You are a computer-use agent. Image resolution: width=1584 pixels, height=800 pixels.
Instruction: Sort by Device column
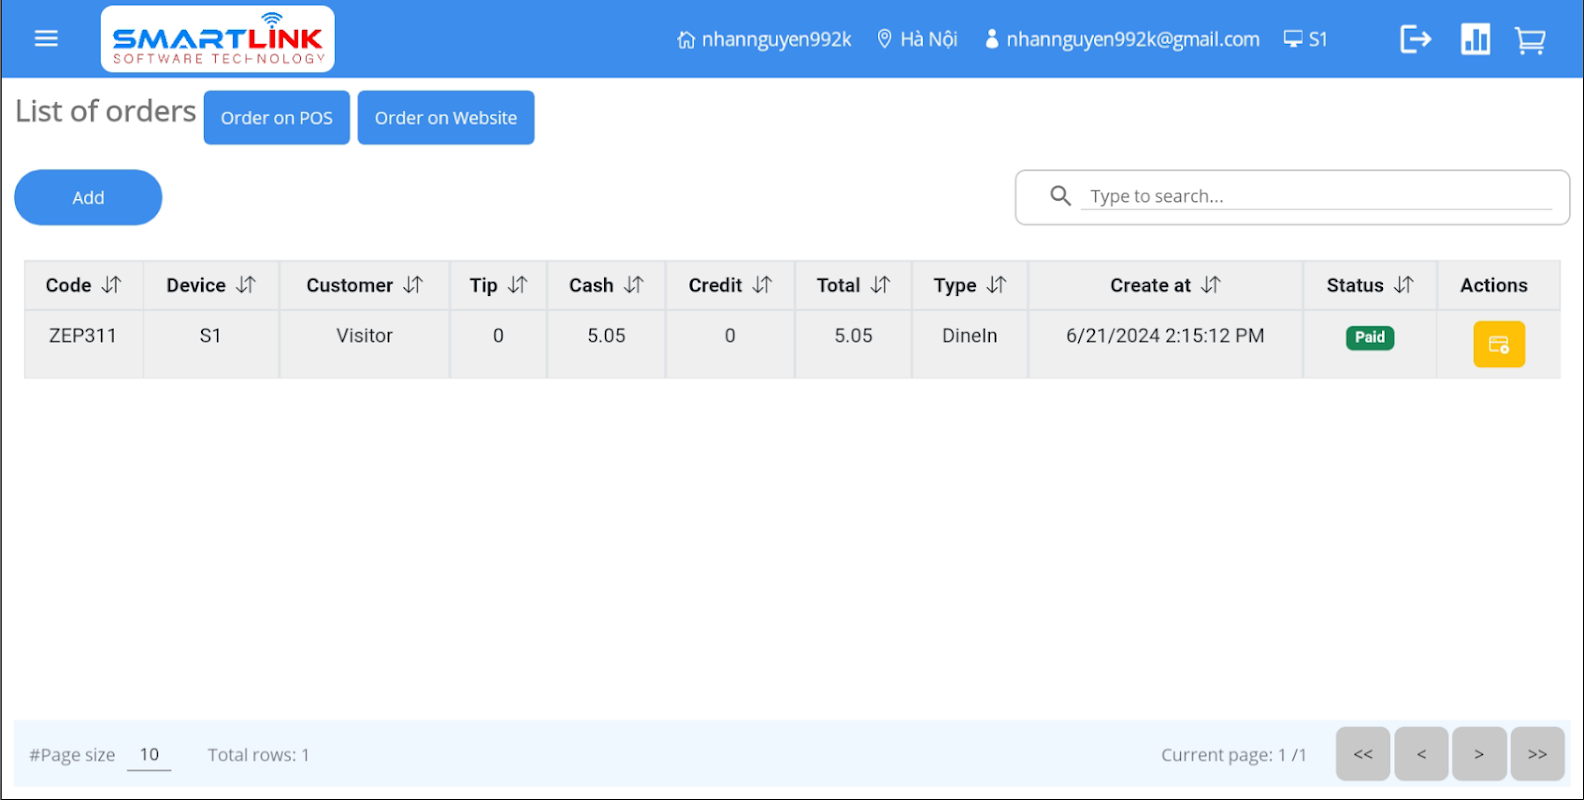click(x=246, y=285)
